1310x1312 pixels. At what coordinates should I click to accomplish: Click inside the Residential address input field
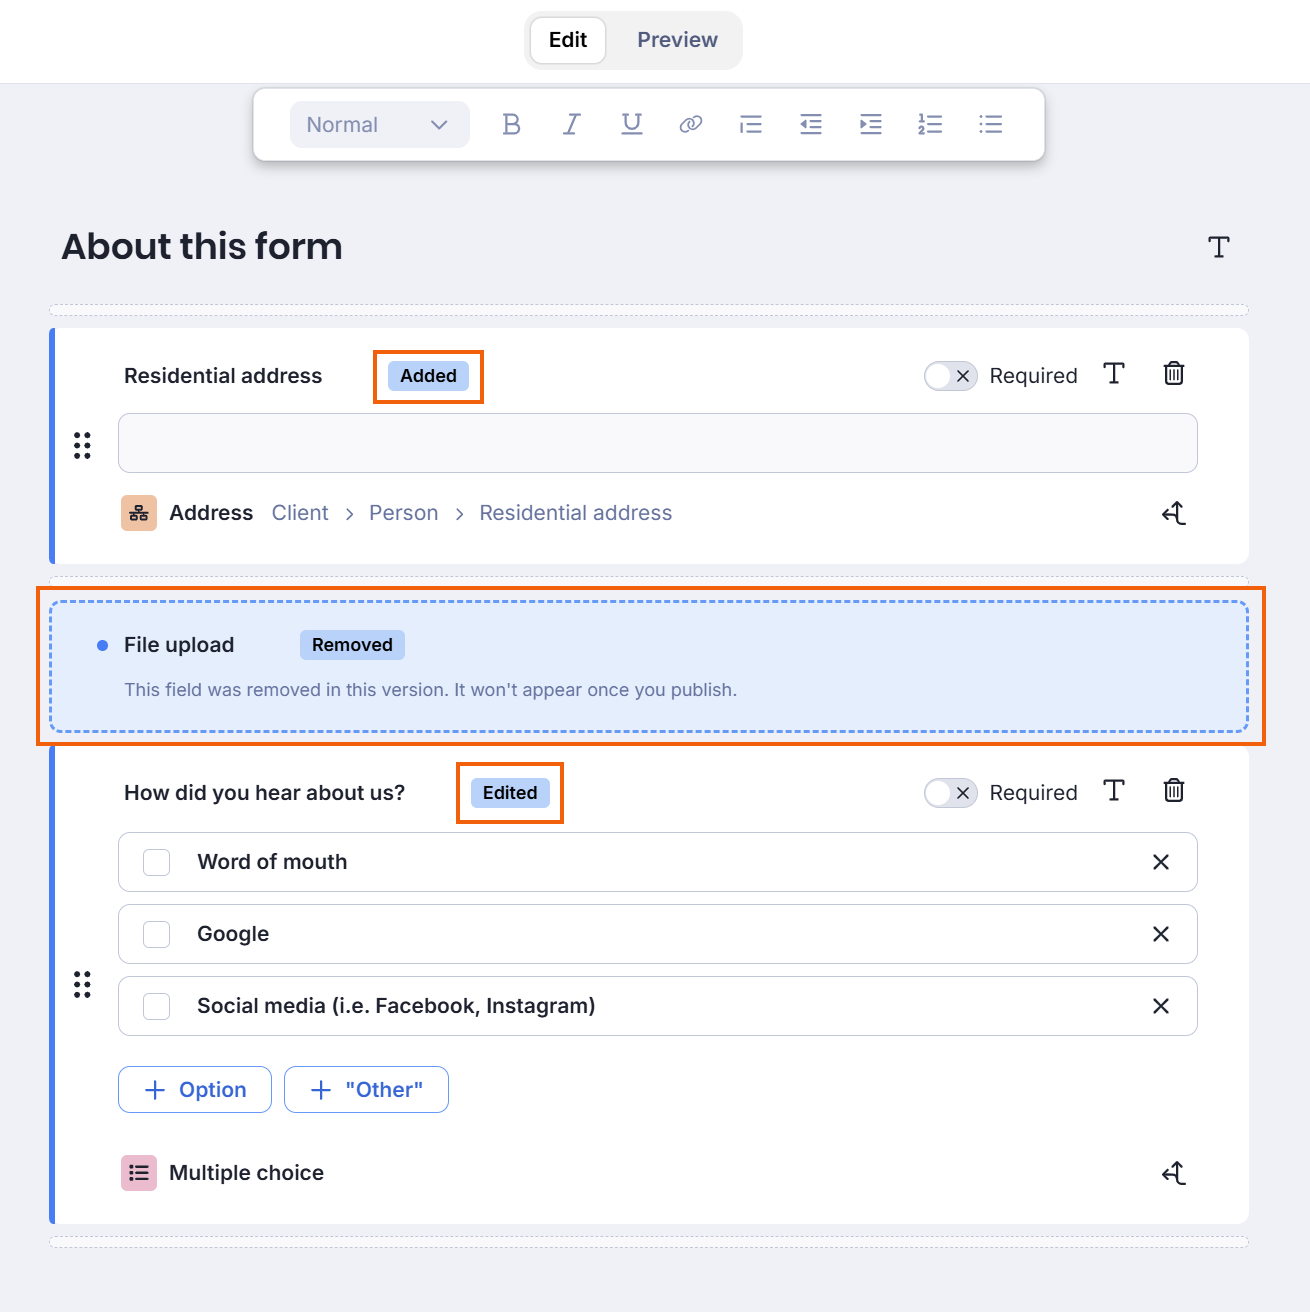pyautogui.click(x=657, y=443)
